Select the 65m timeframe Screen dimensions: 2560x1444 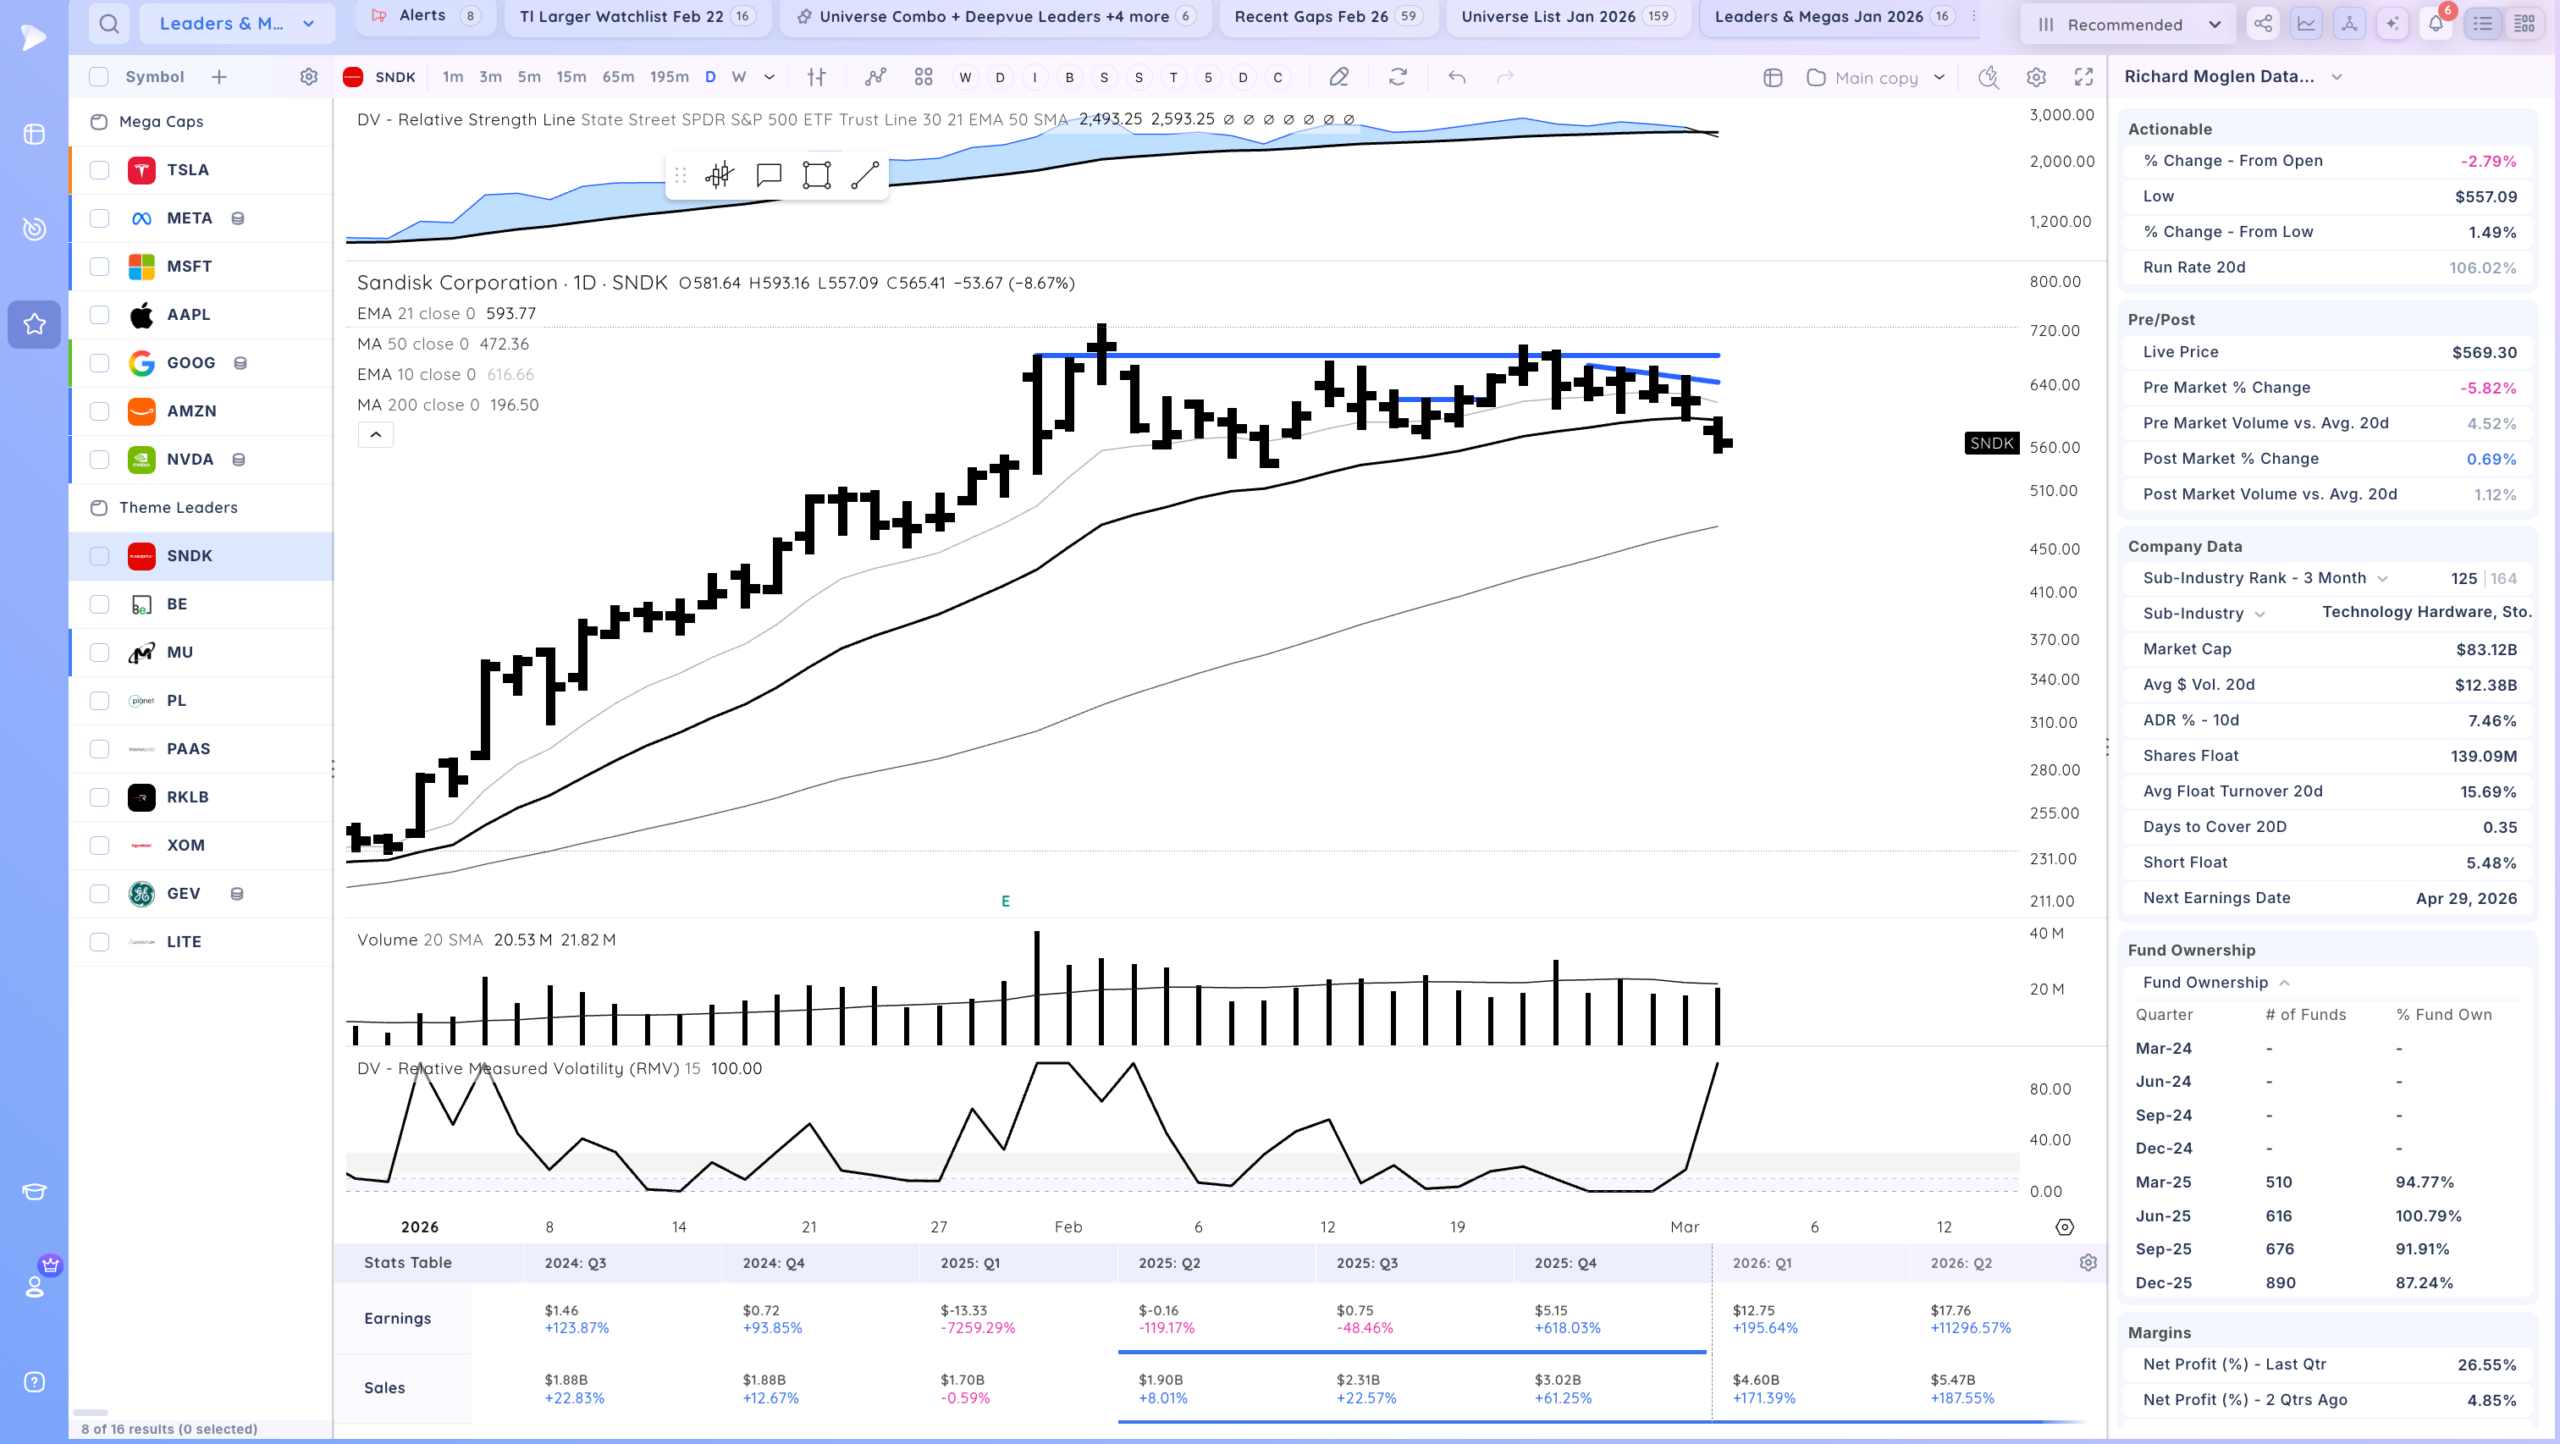[x=618, y=77]
